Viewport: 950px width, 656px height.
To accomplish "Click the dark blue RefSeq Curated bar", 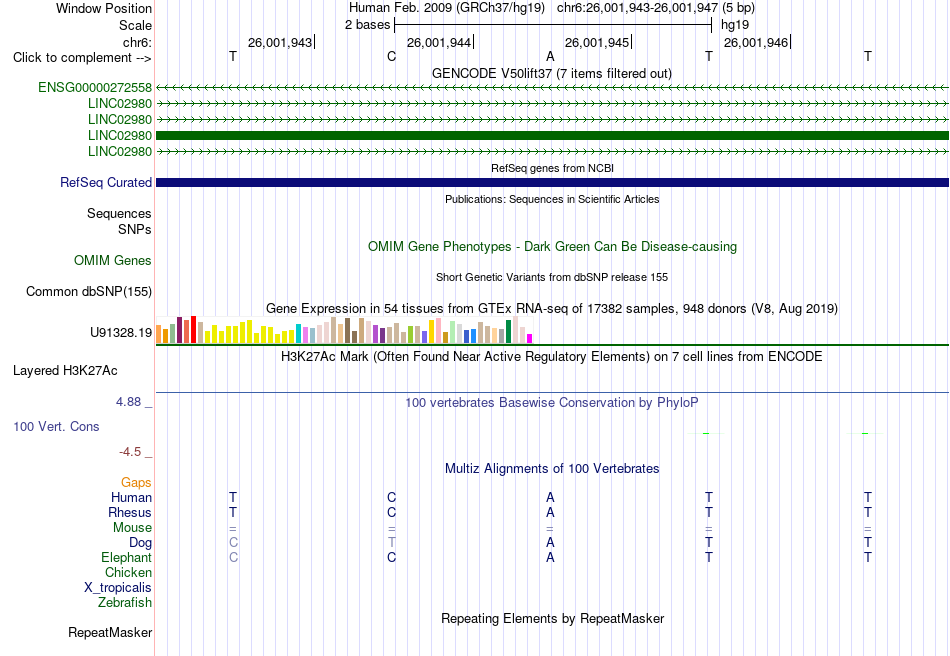I will (552, 182).
